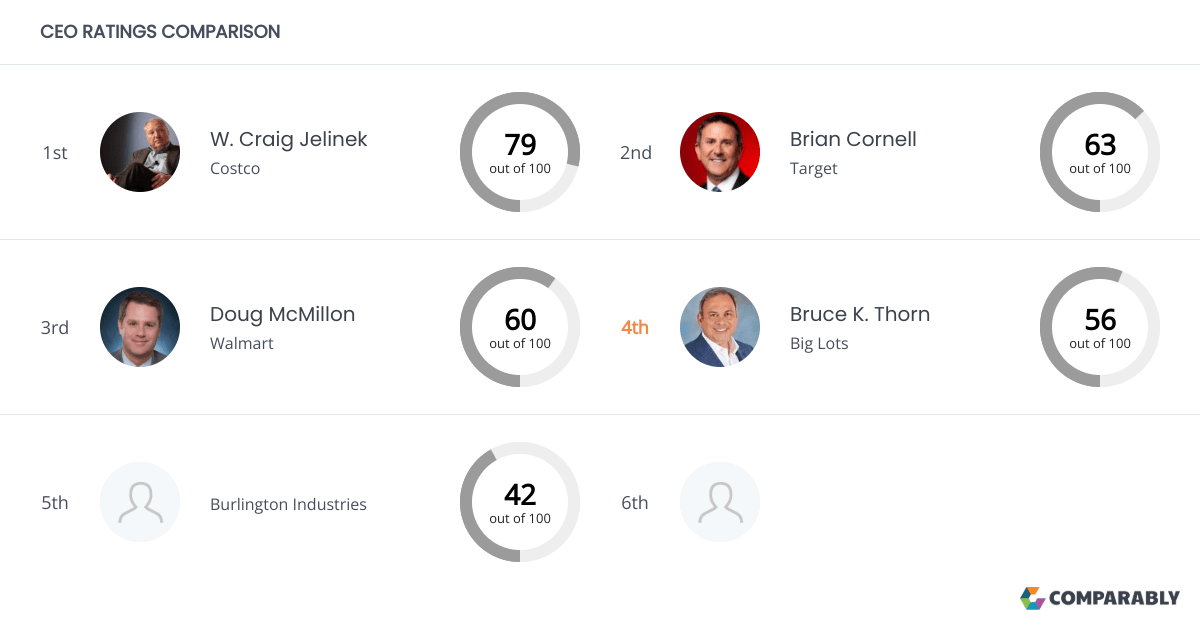
Task: Click Bruce K. Thorn's portrait image
Action: pos(720,327)
